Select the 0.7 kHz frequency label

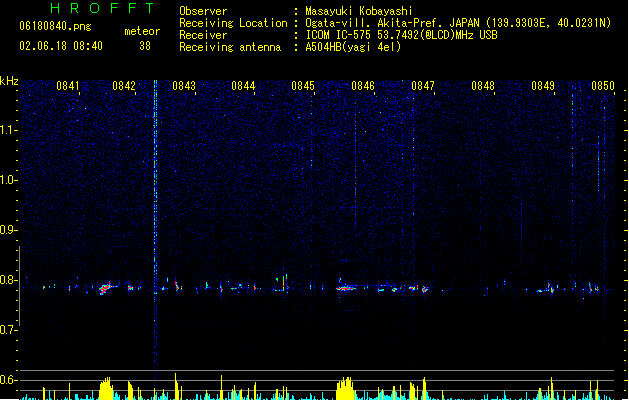click(8, 330)
